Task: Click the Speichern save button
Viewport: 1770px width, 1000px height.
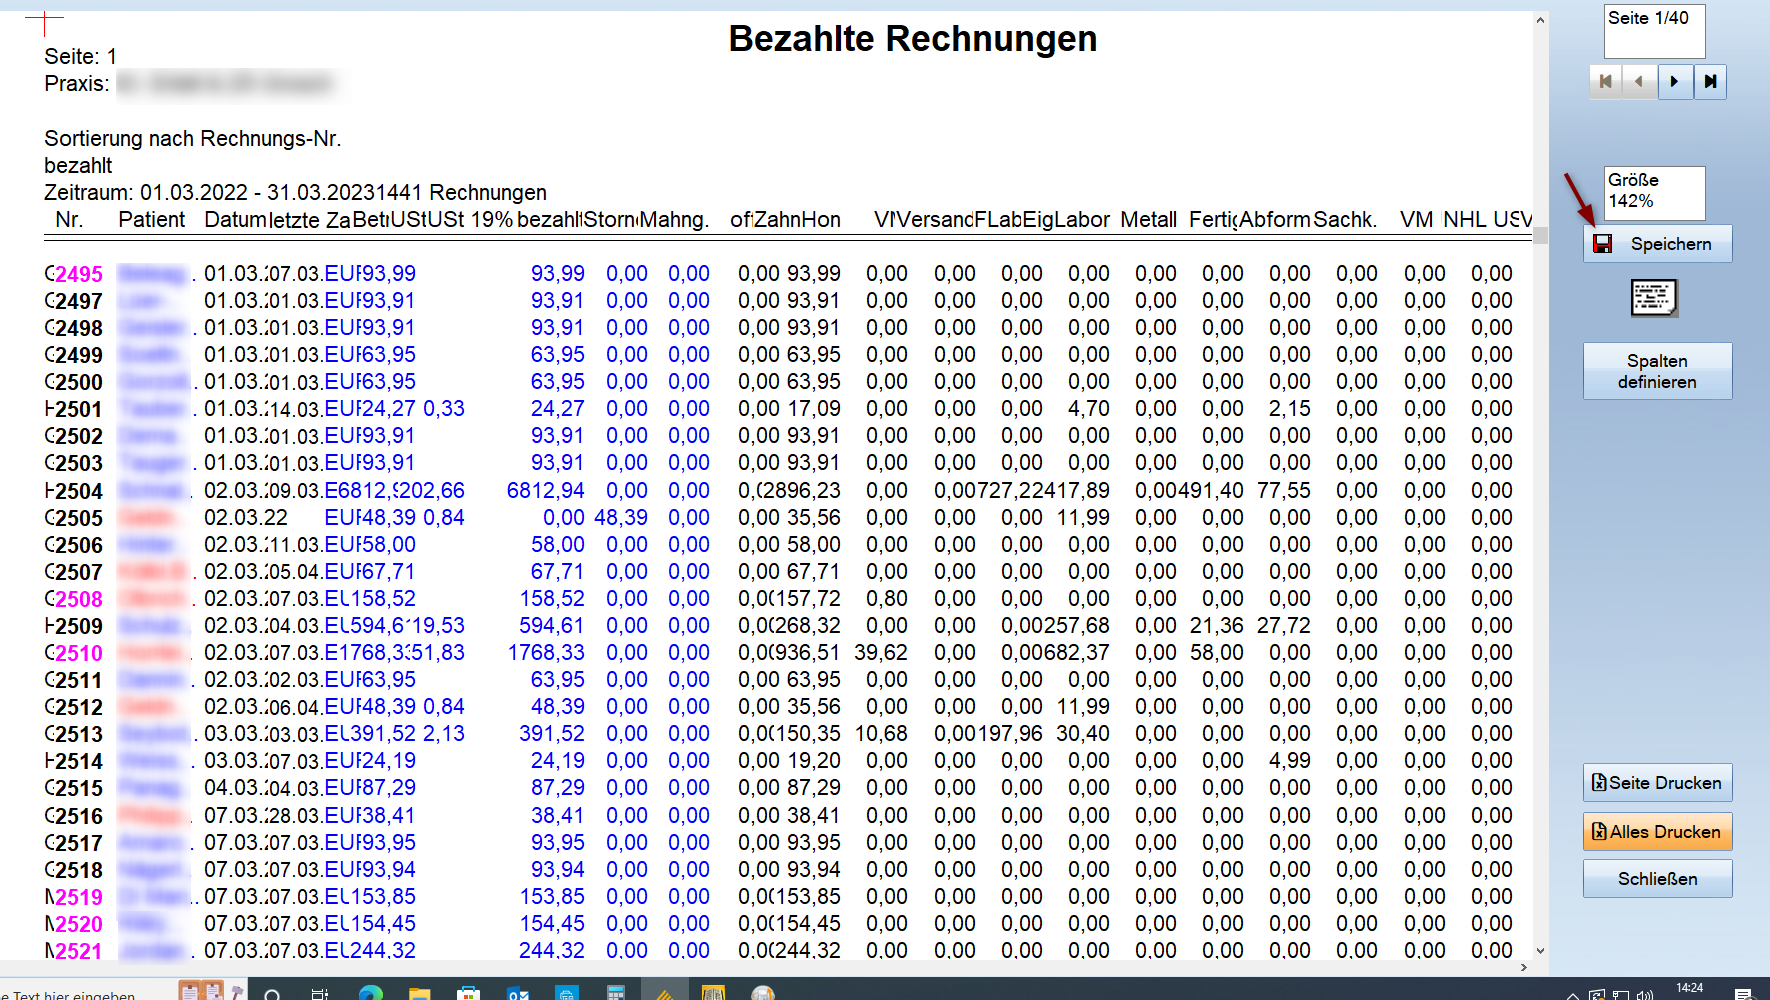Action: [1657, 244]
